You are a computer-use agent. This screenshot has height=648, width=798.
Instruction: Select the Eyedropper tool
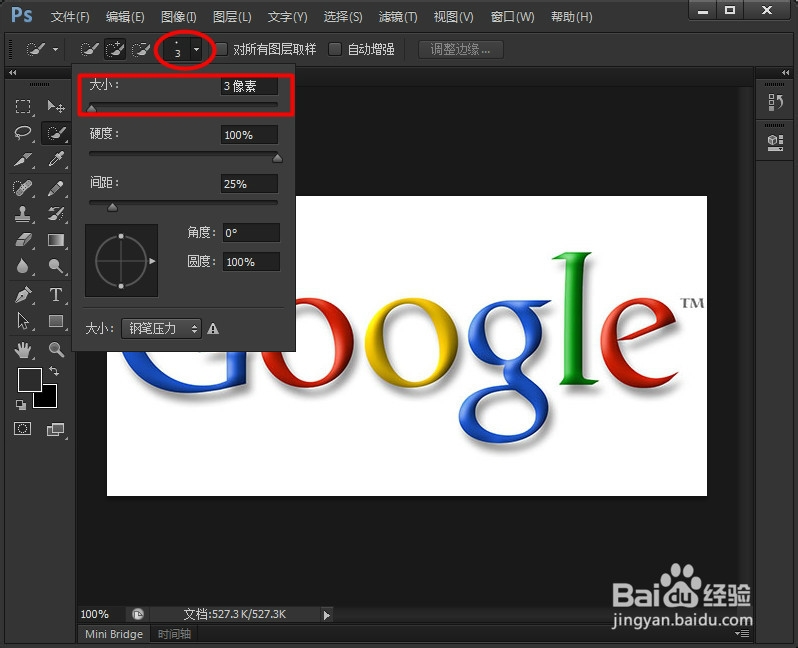[x=55, y=160]
